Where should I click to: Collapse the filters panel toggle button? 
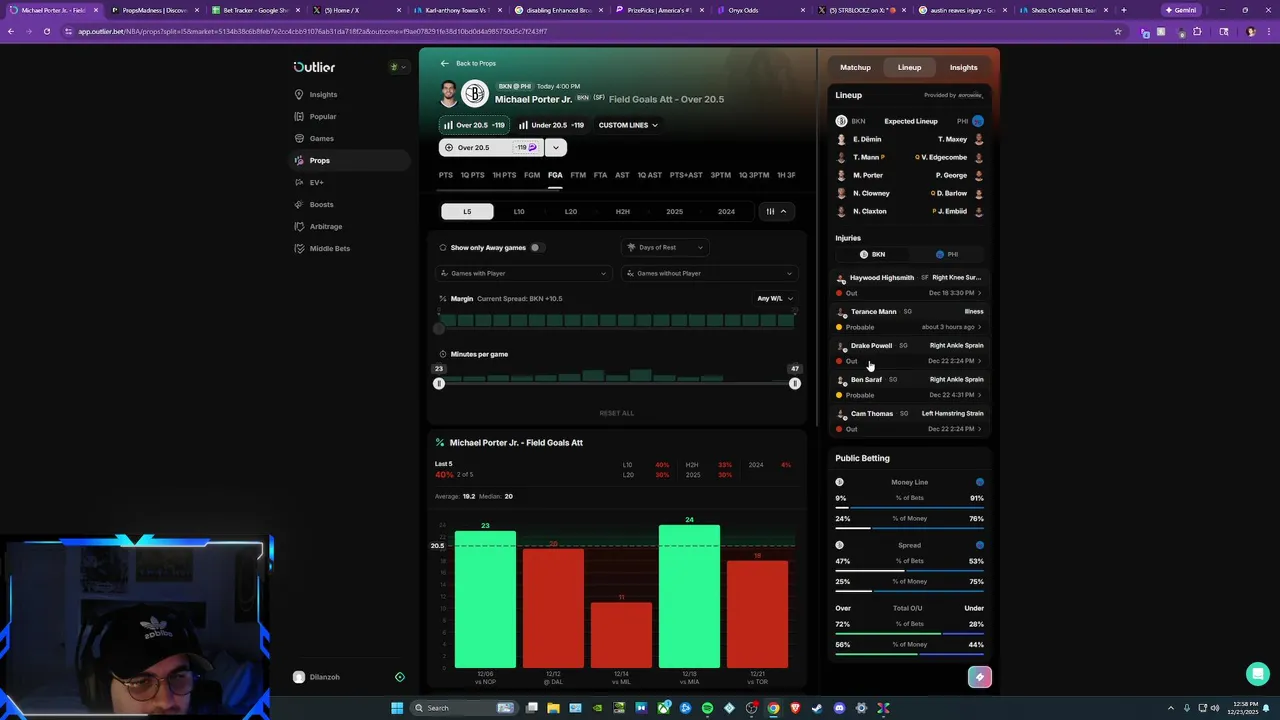point(776,211)
